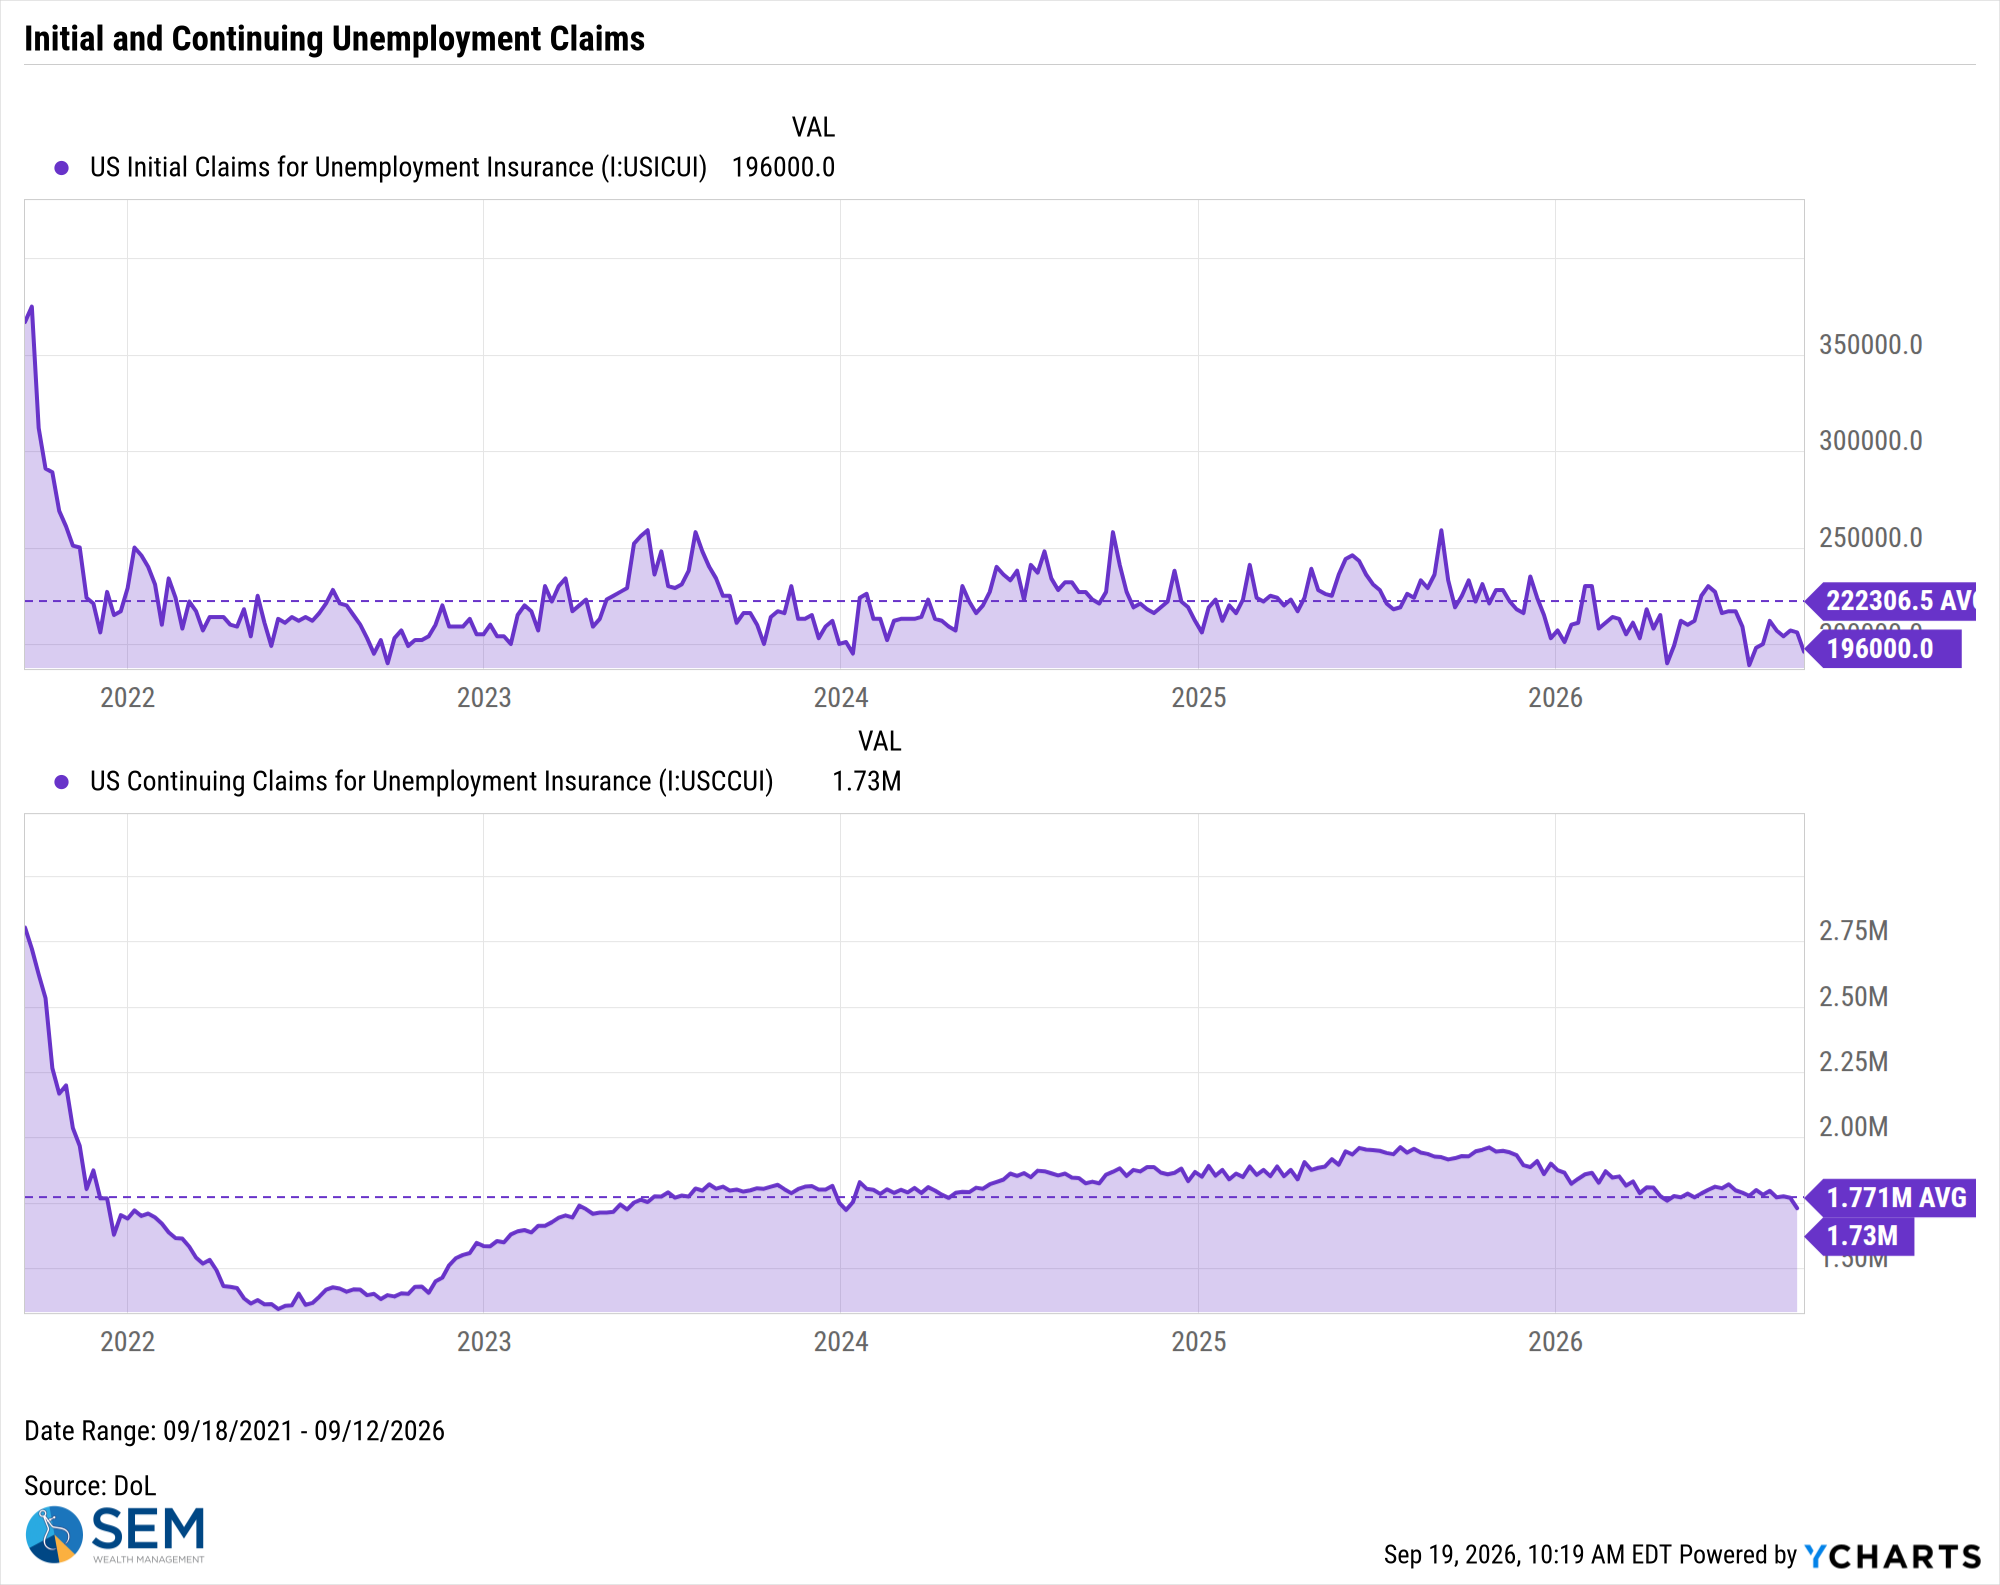Viewport: 2000px width, 1585px height.
Task: Click the Continuing Claims legend purple dot
Action: (x=62, y=782)
